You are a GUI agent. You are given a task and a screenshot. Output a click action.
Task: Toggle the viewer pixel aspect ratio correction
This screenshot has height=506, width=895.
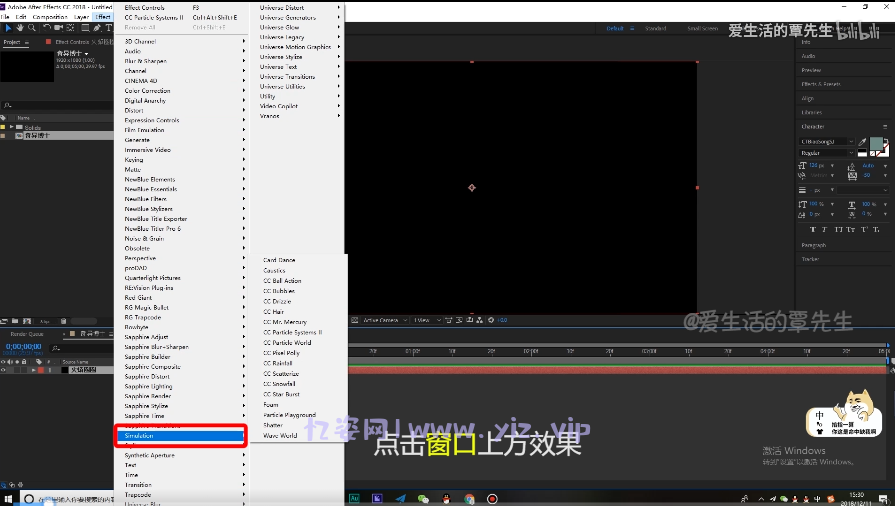[449, 320]
